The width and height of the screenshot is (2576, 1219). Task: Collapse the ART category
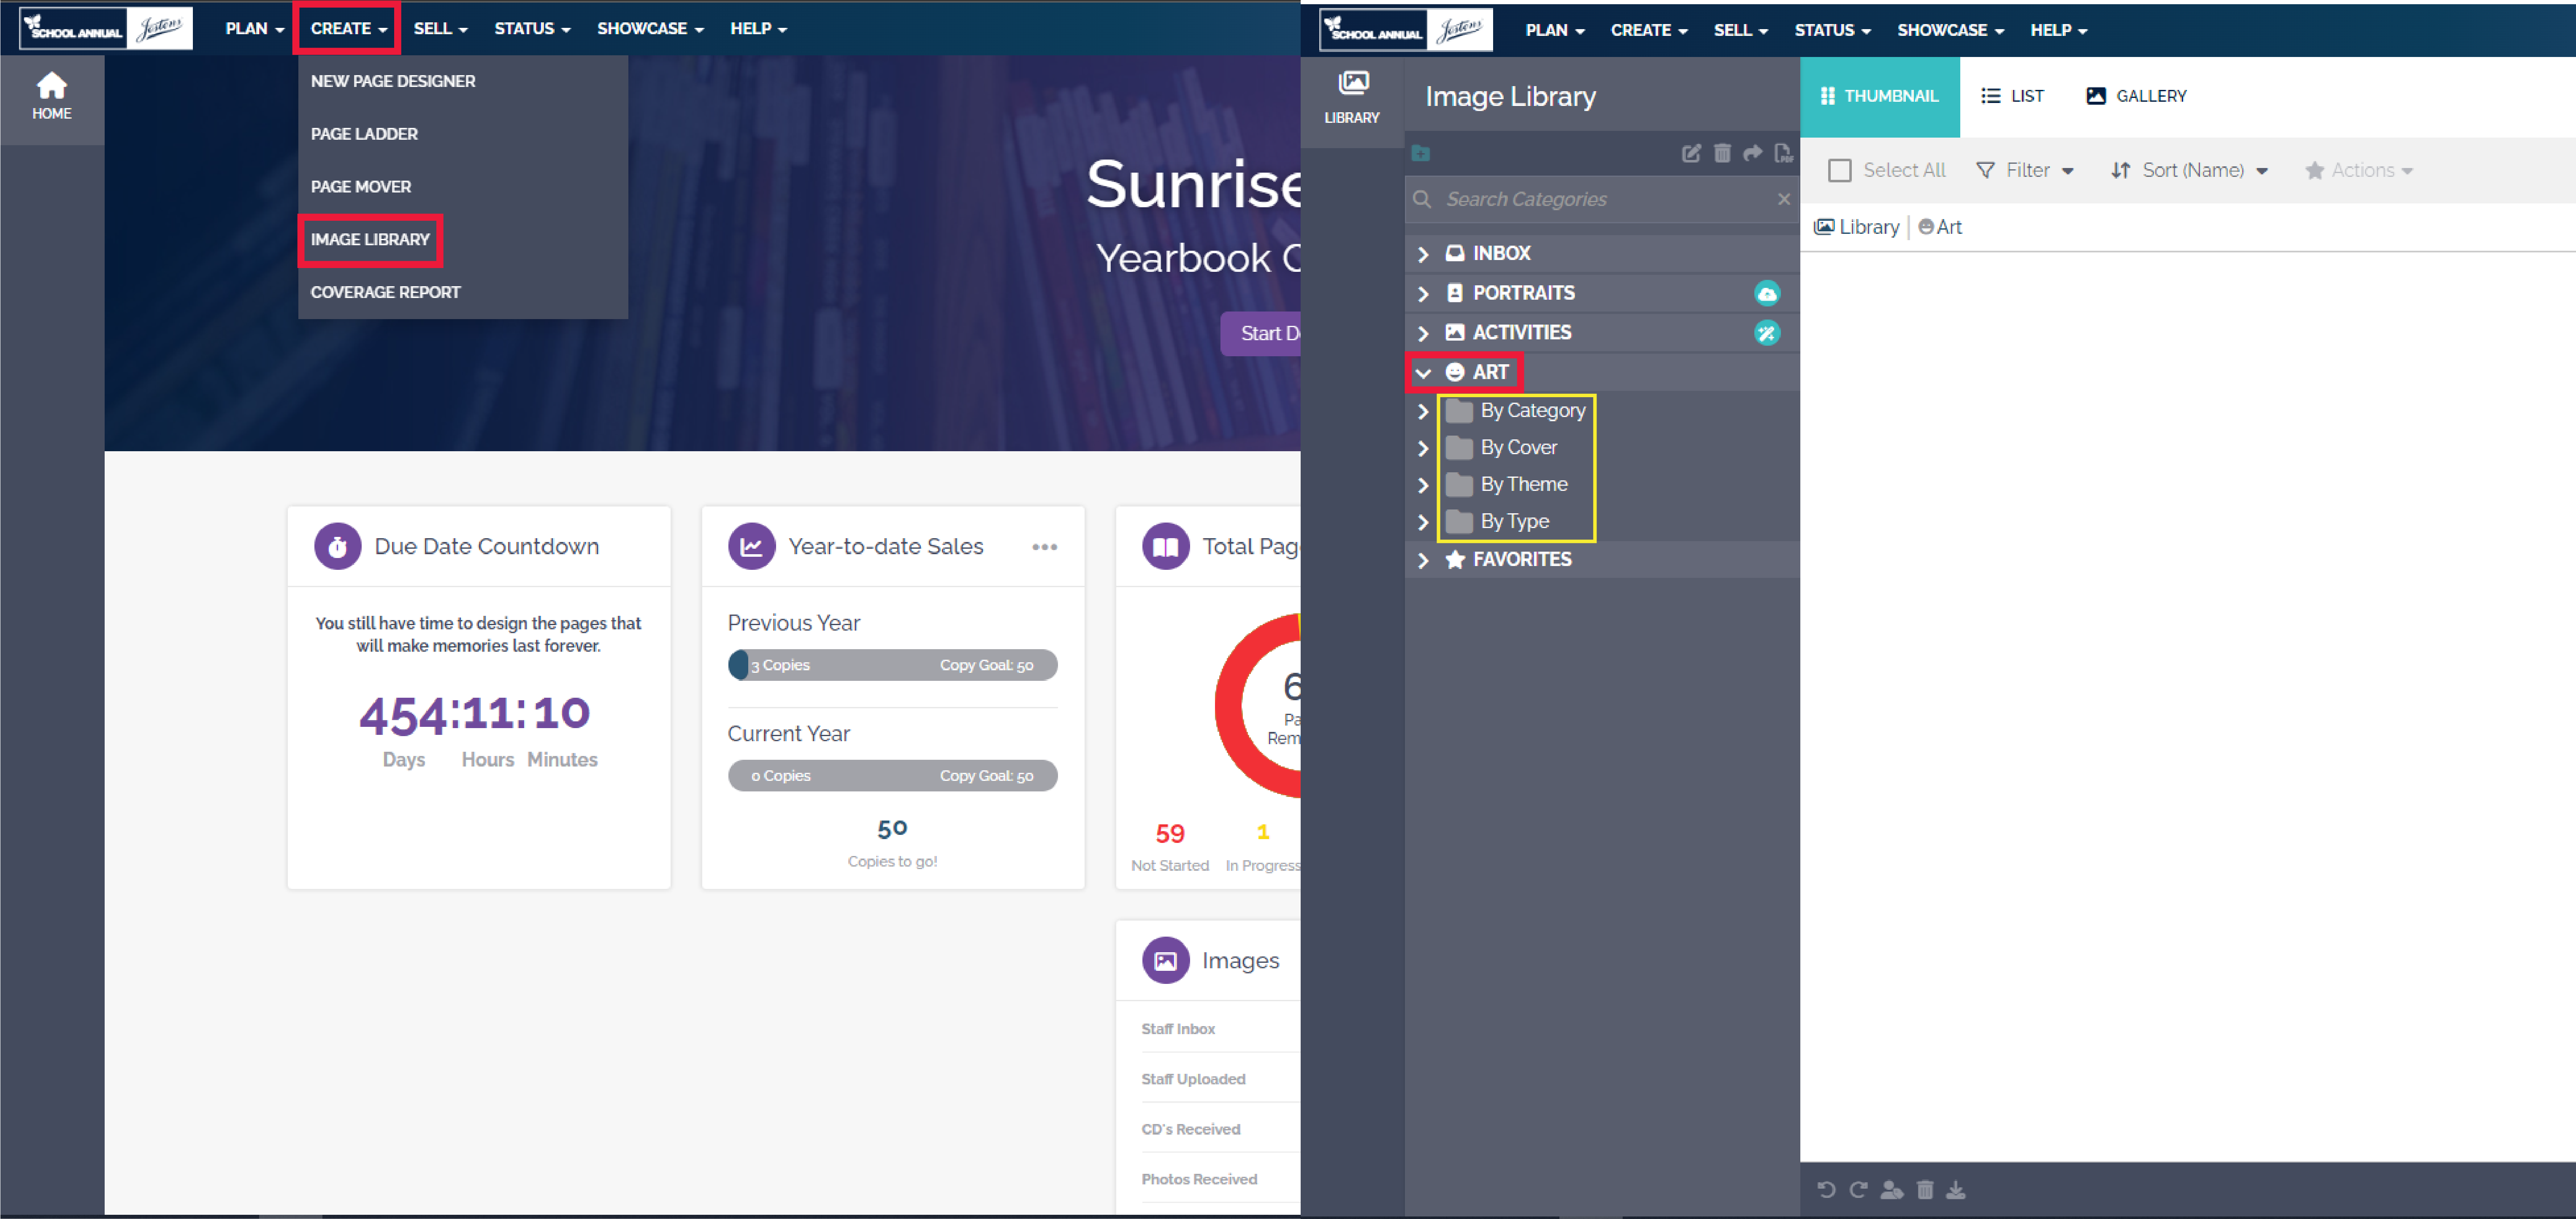(x=1423, y=373)
